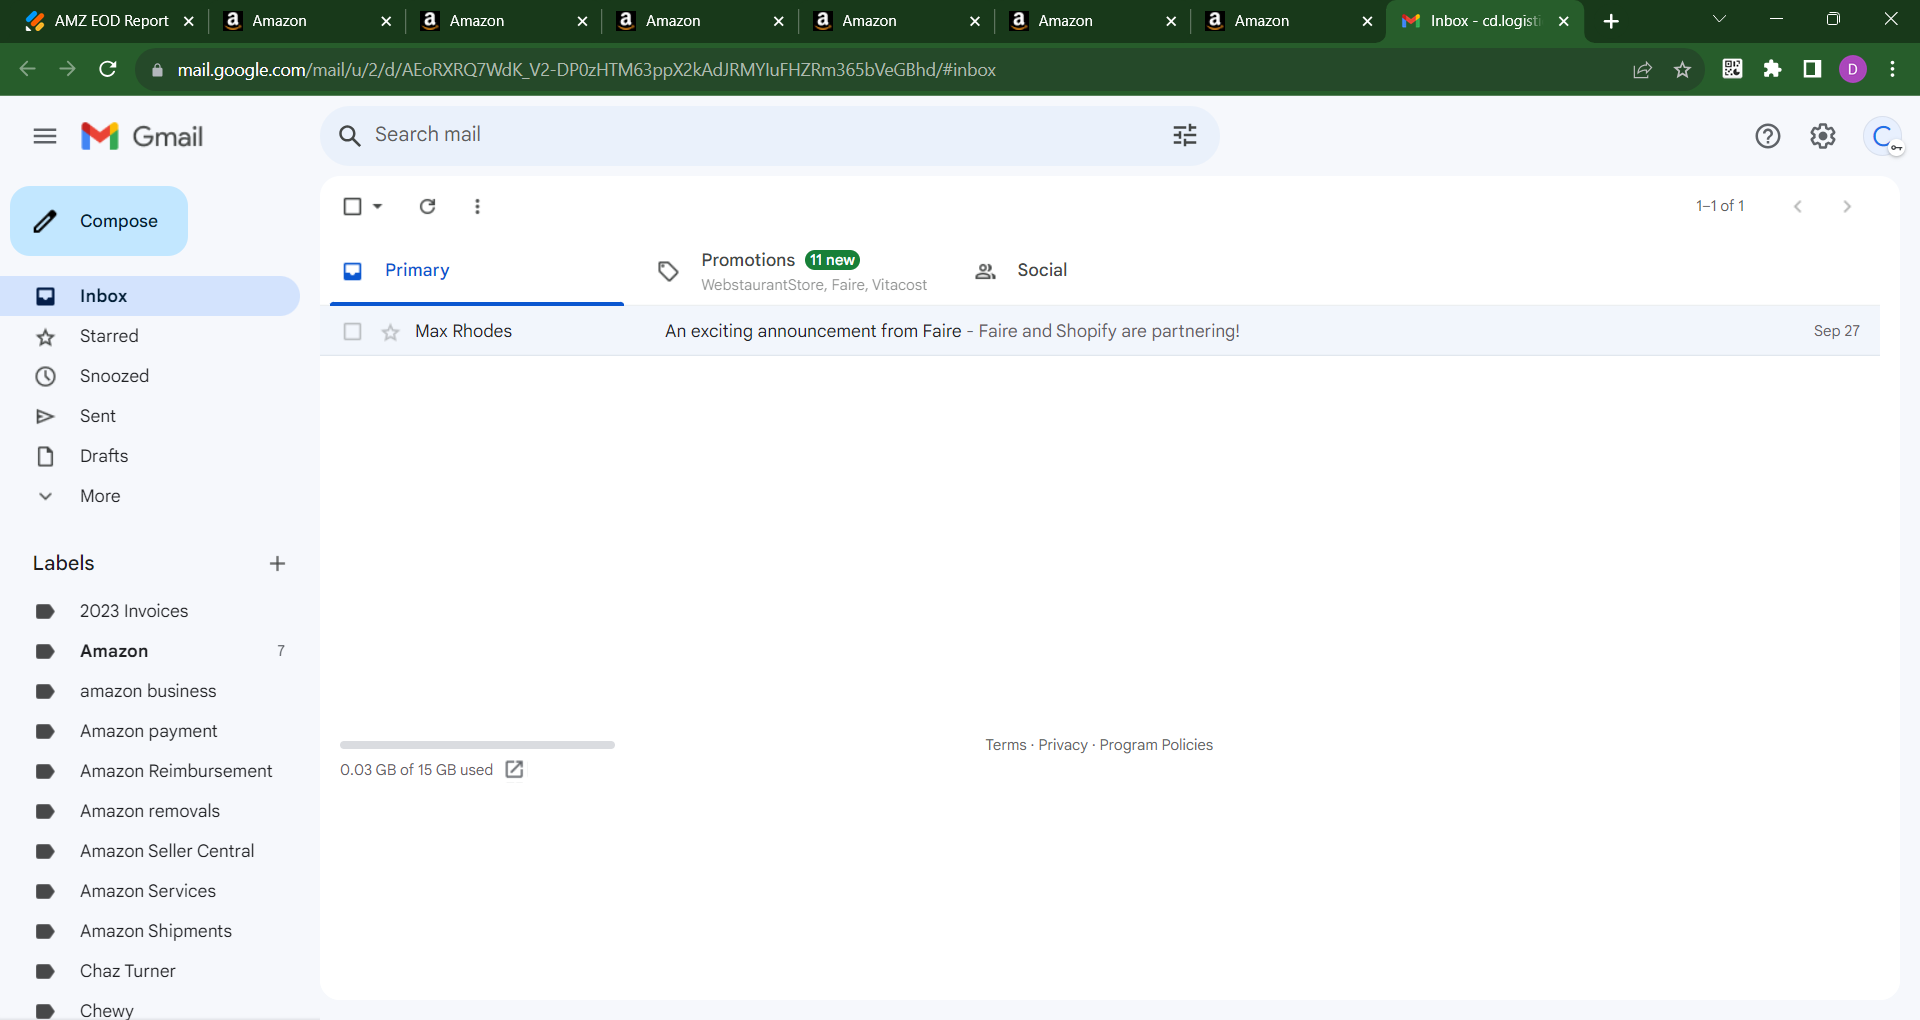Open Chrome tab search chevron
The image size is (1920, 1020).
pos(1719,20)
